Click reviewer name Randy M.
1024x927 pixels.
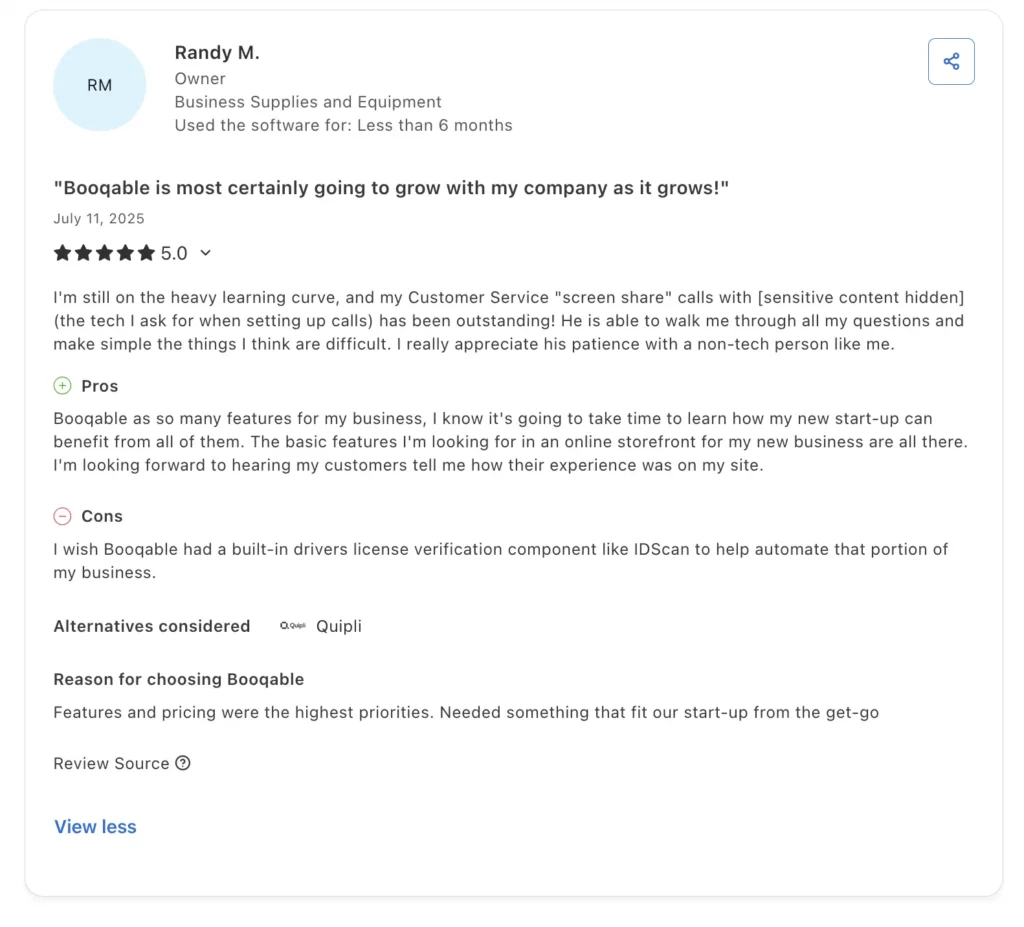217,53
